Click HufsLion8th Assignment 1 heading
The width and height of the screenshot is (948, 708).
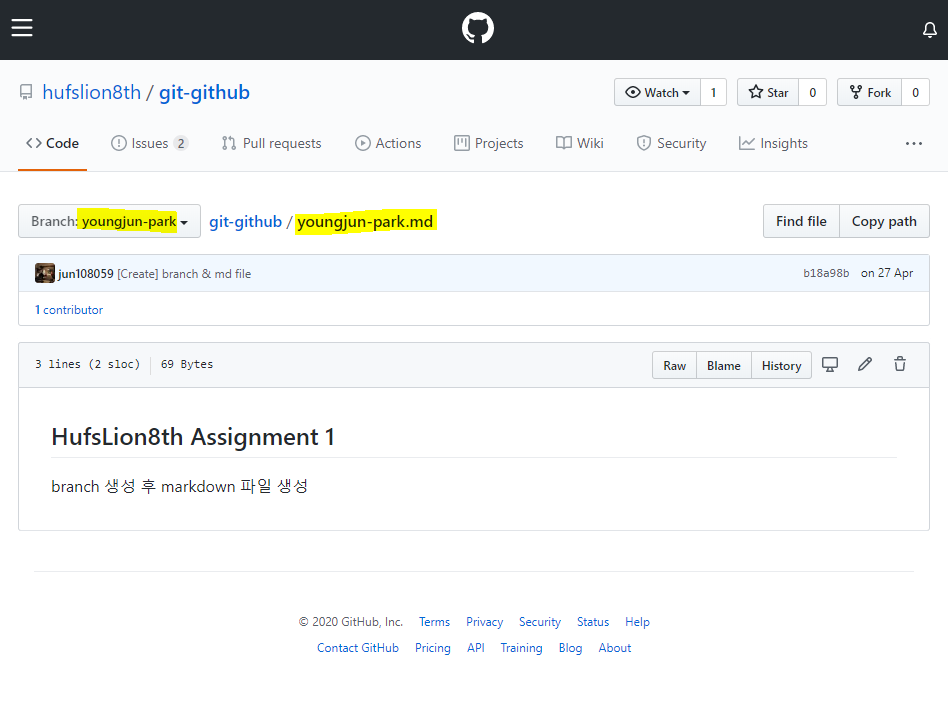click(x=193, y=437)
